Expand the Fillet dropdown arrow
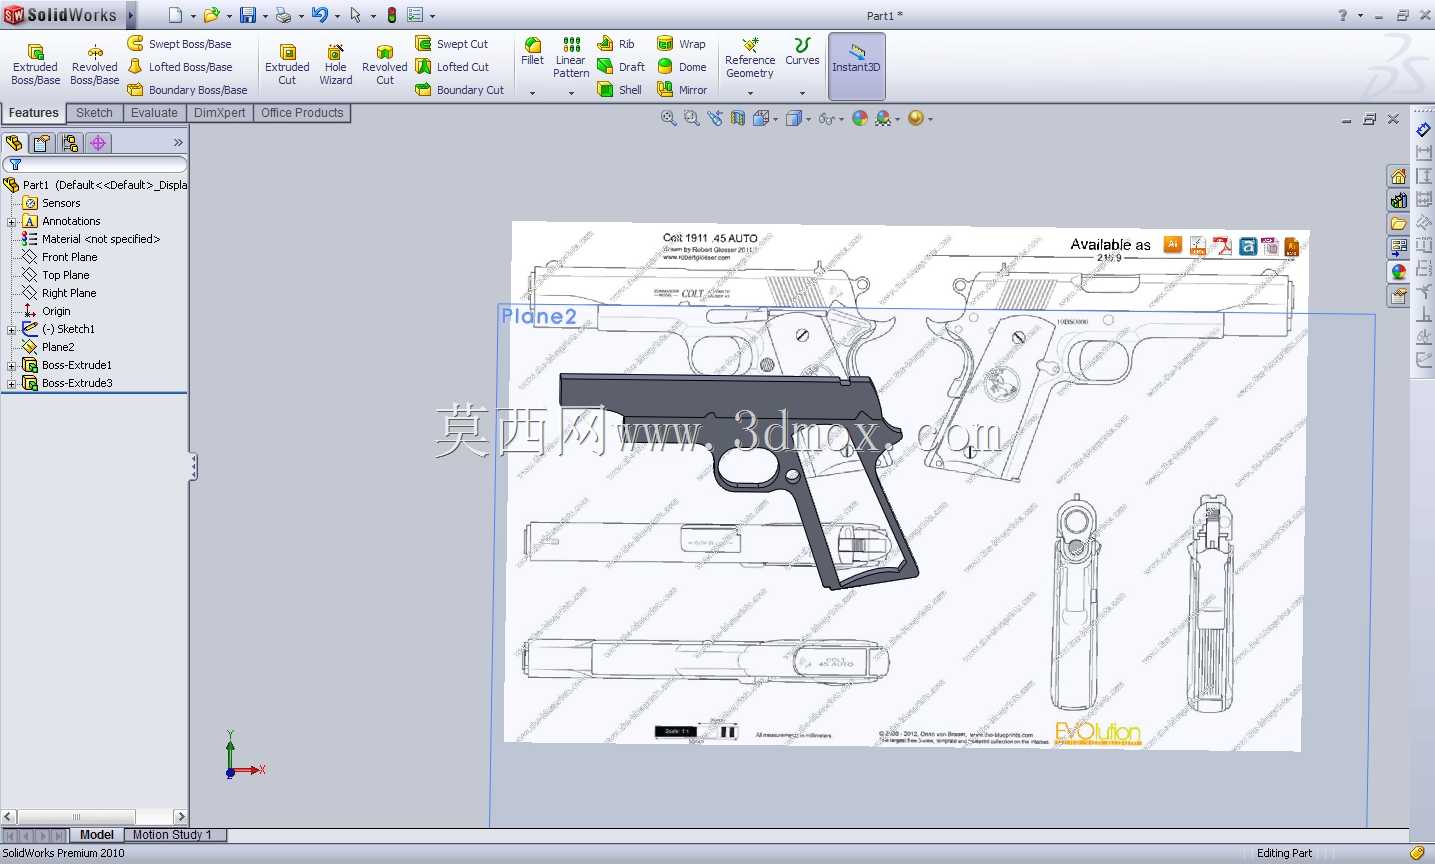 point(533,93)
